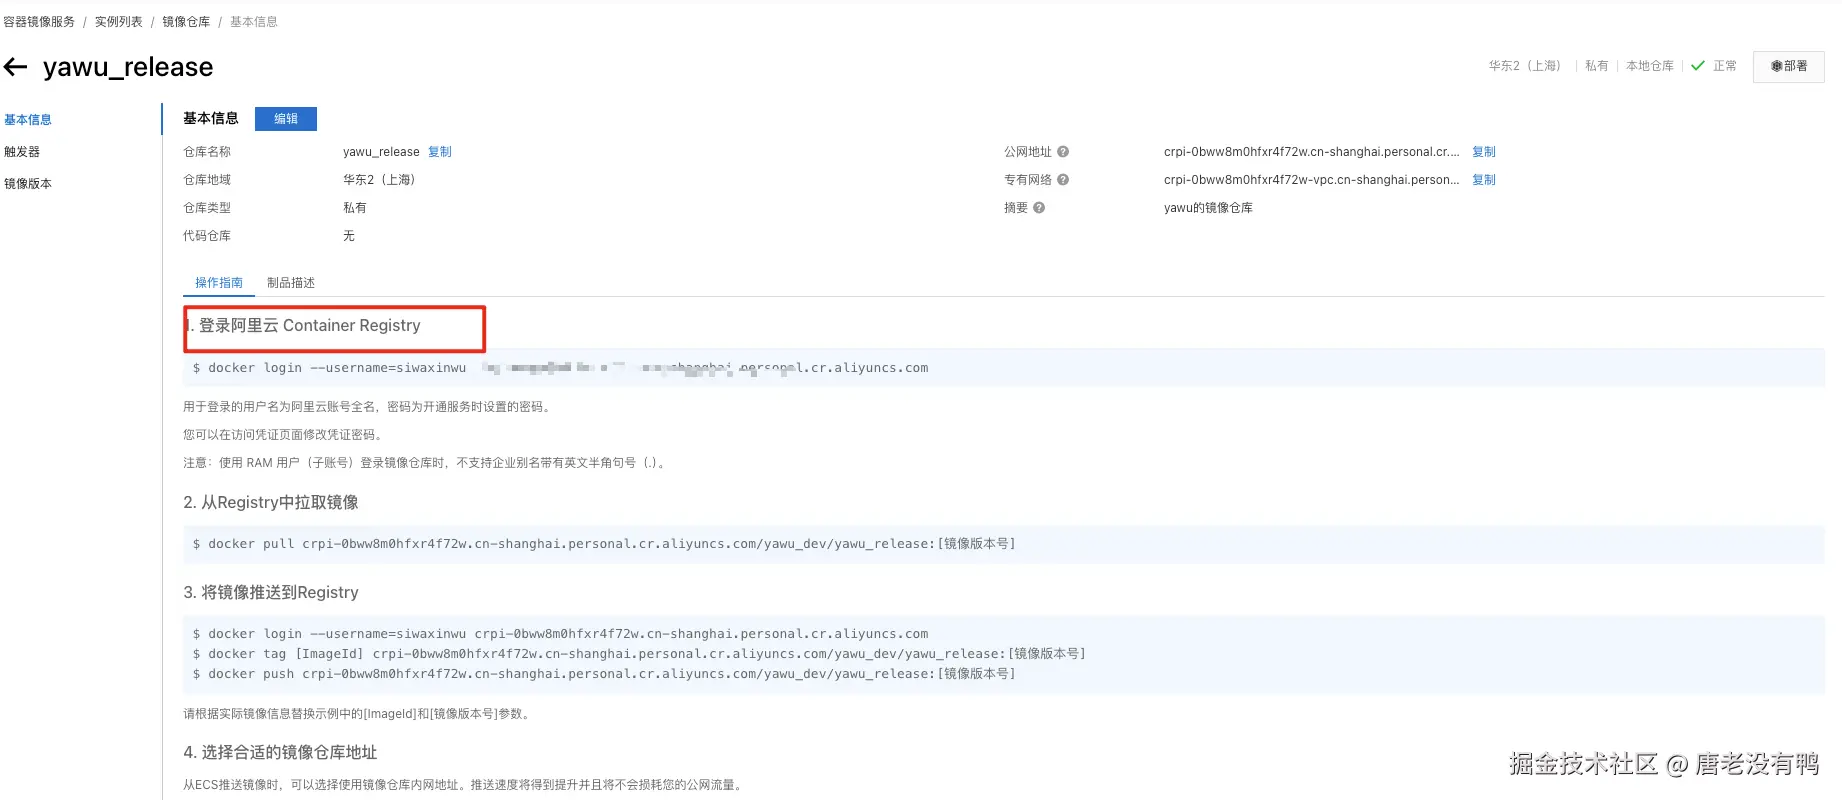Click the 私有 label in header
Screen dimensions: 1842x800
[1597, 66]
